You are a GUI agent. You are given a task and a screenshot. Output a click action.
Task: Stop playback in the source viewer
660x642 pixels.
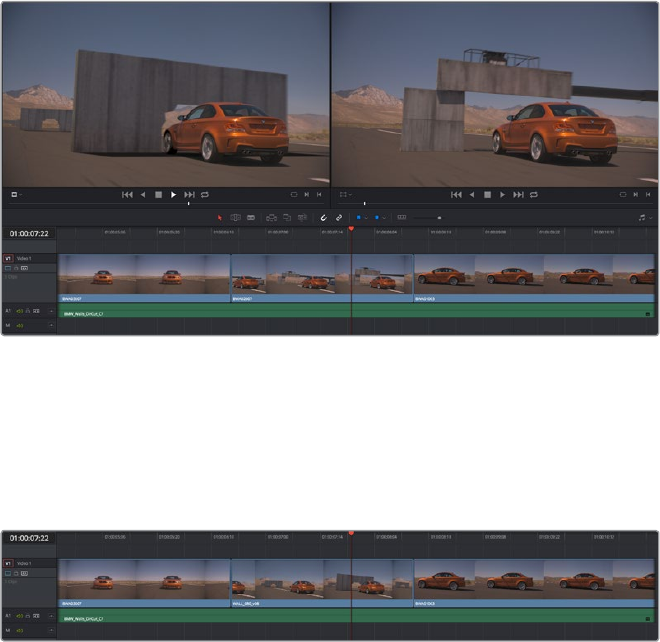point(158,194)
